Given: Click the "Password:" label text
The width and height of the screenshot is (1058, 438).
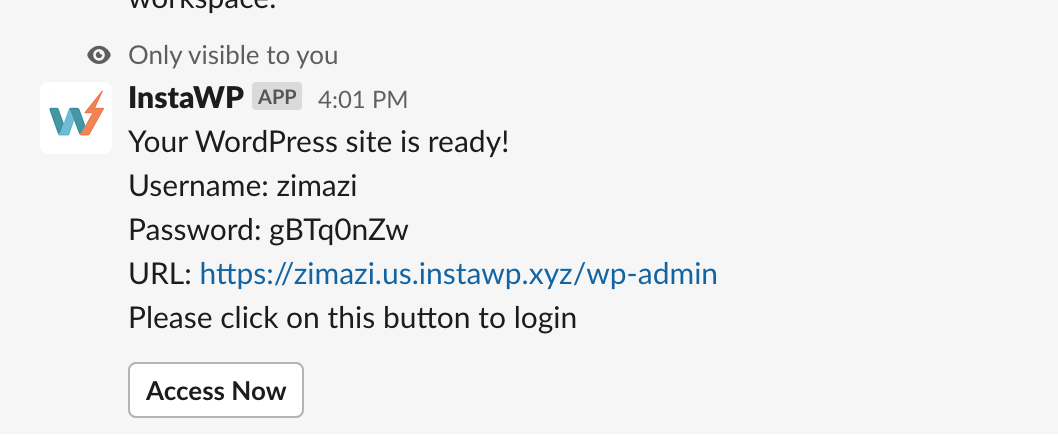Looking at the screenshot, I should 195,230.
